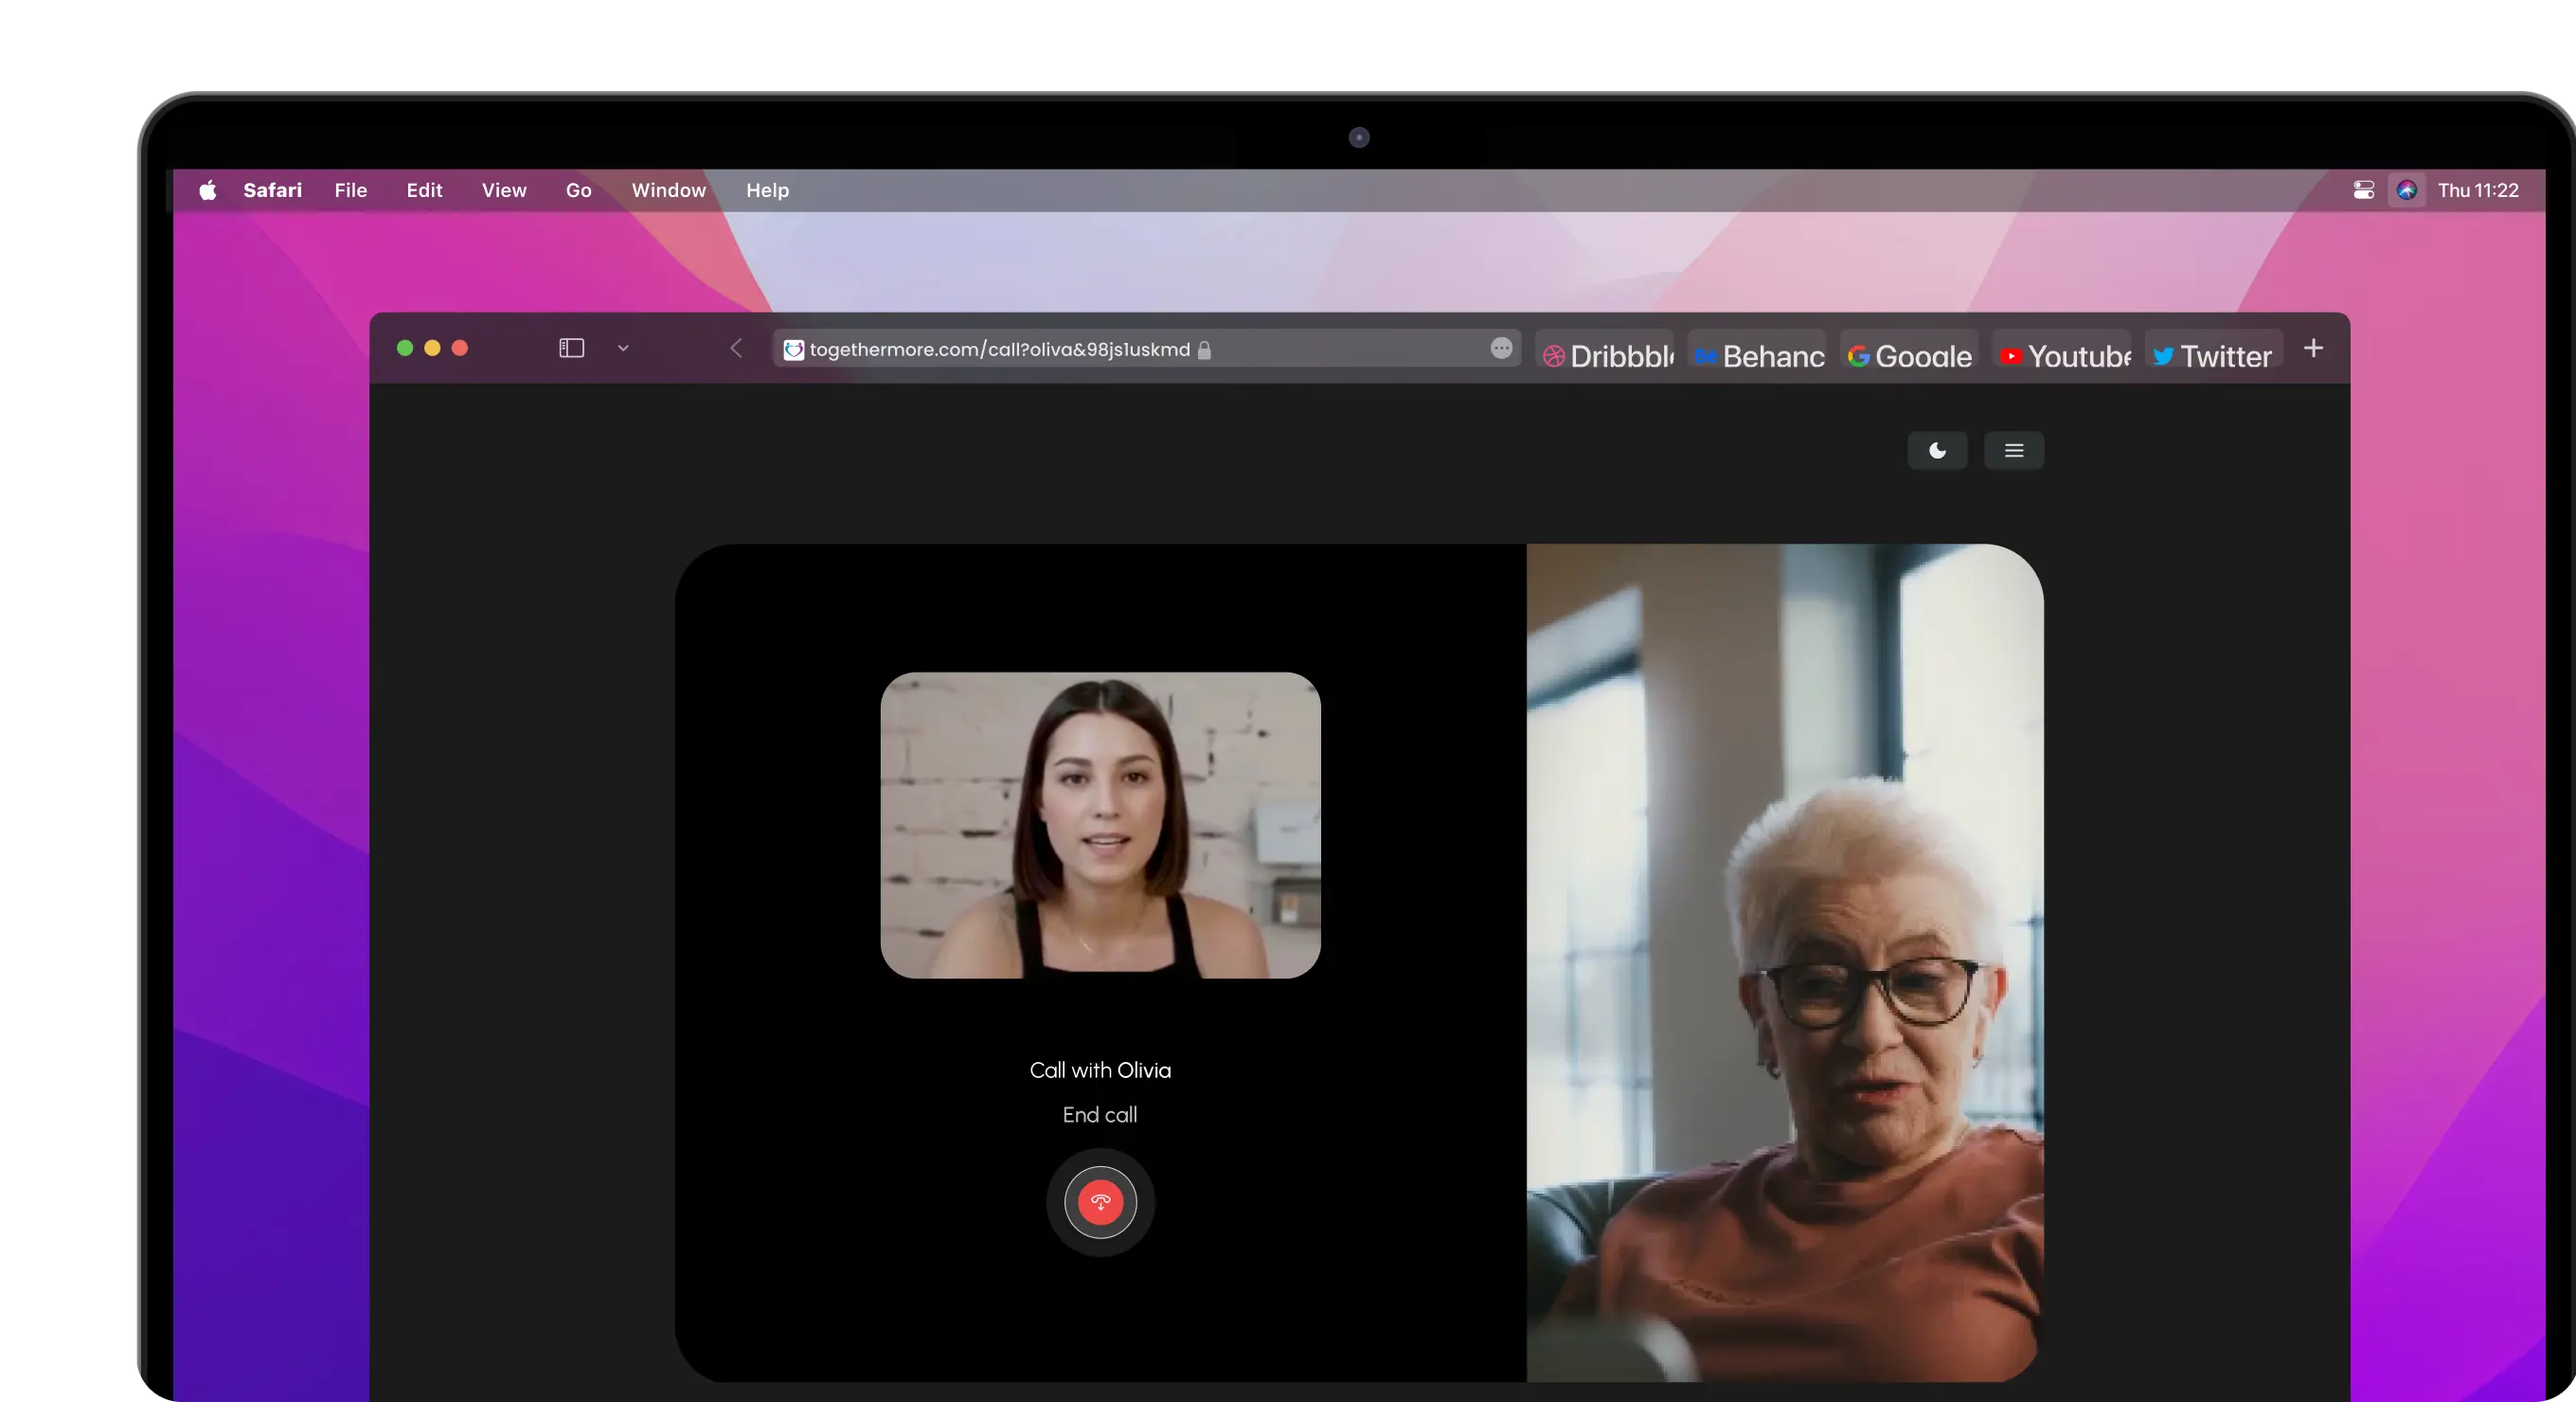The height and width of the screenshot is (1402, 2576).
Task: Activate Siri from menu bar
Action: tap(2406, 190)
